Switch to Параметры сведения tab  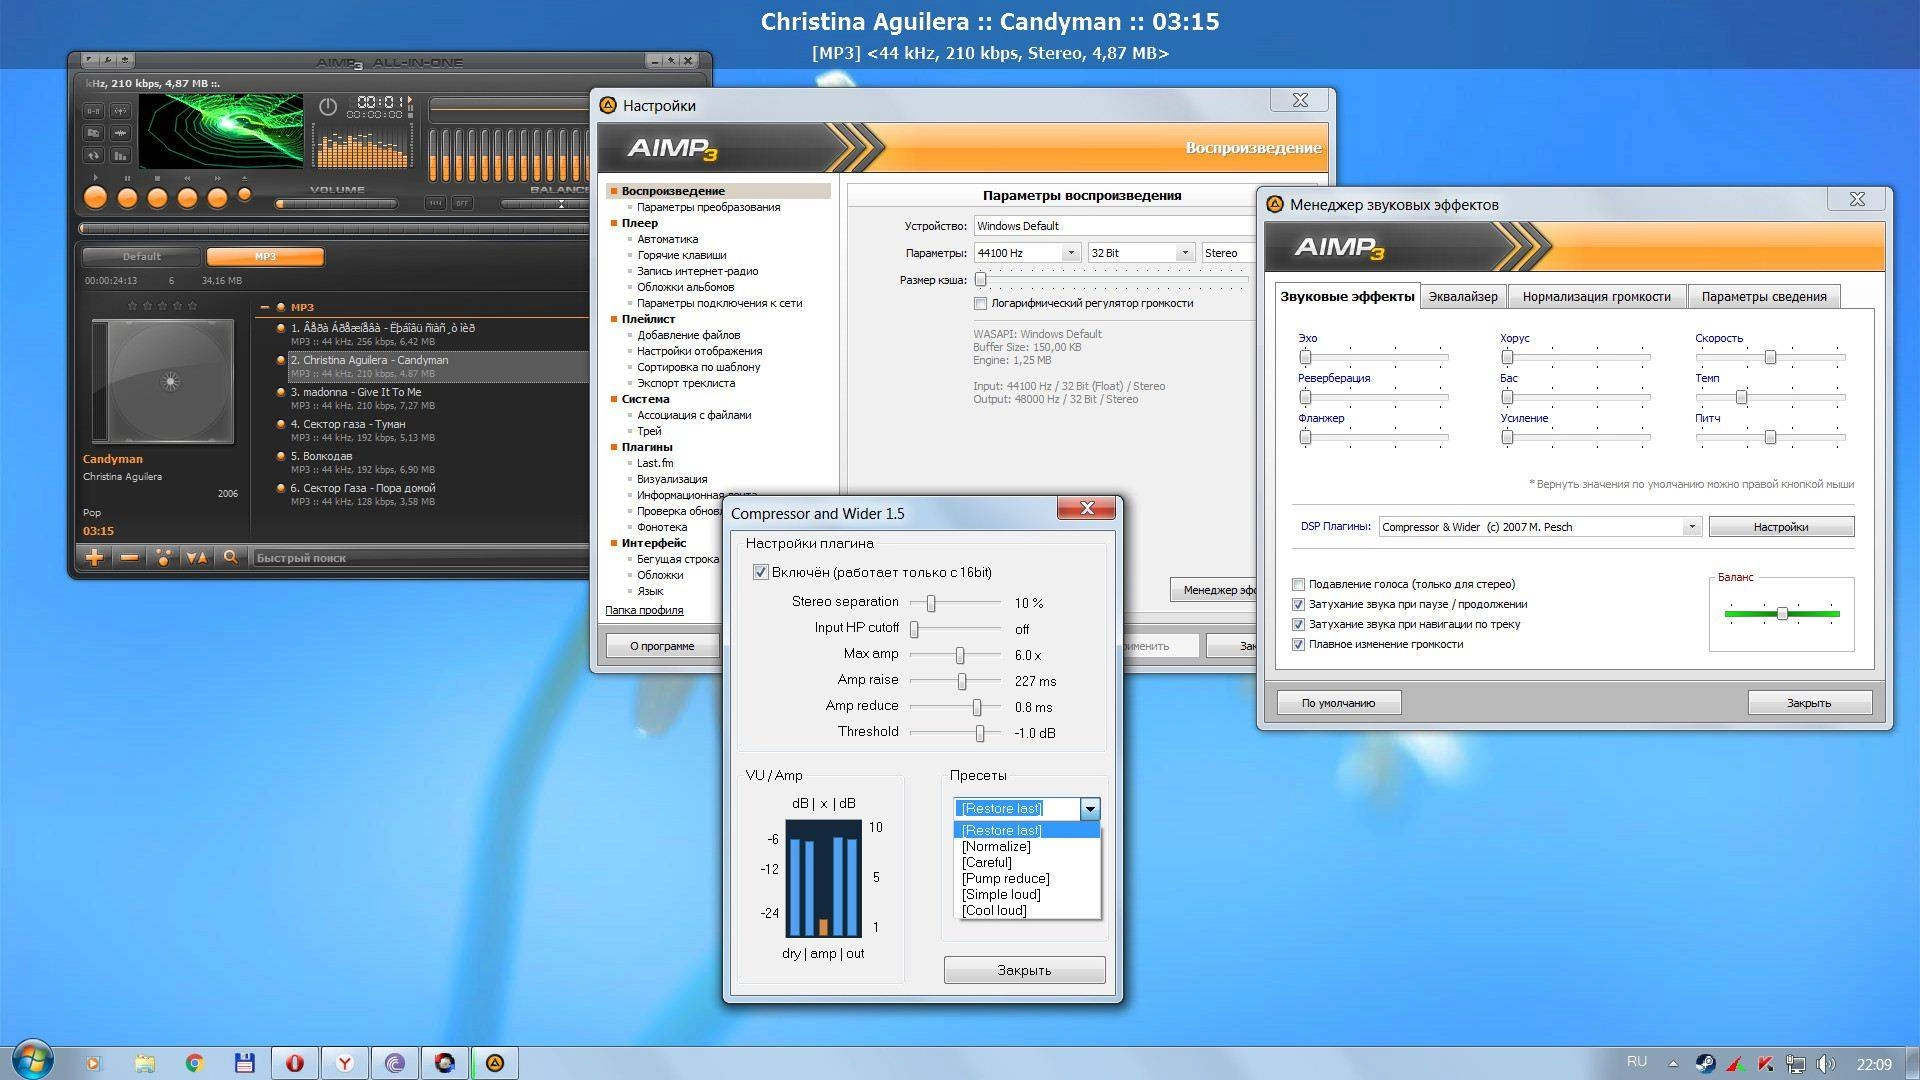1764,297
